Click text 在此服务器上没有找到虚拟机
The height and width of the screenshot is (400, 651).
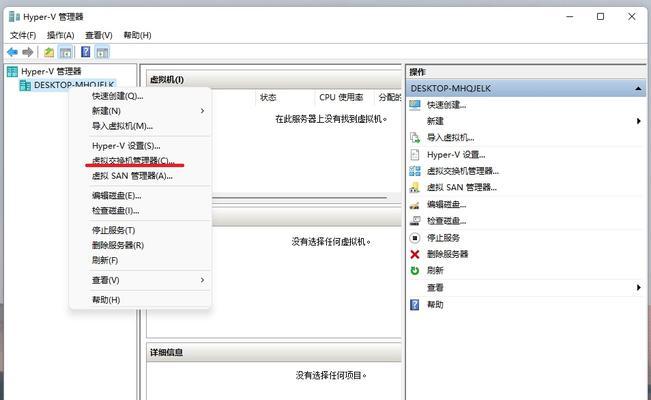[x=331, y=119]
